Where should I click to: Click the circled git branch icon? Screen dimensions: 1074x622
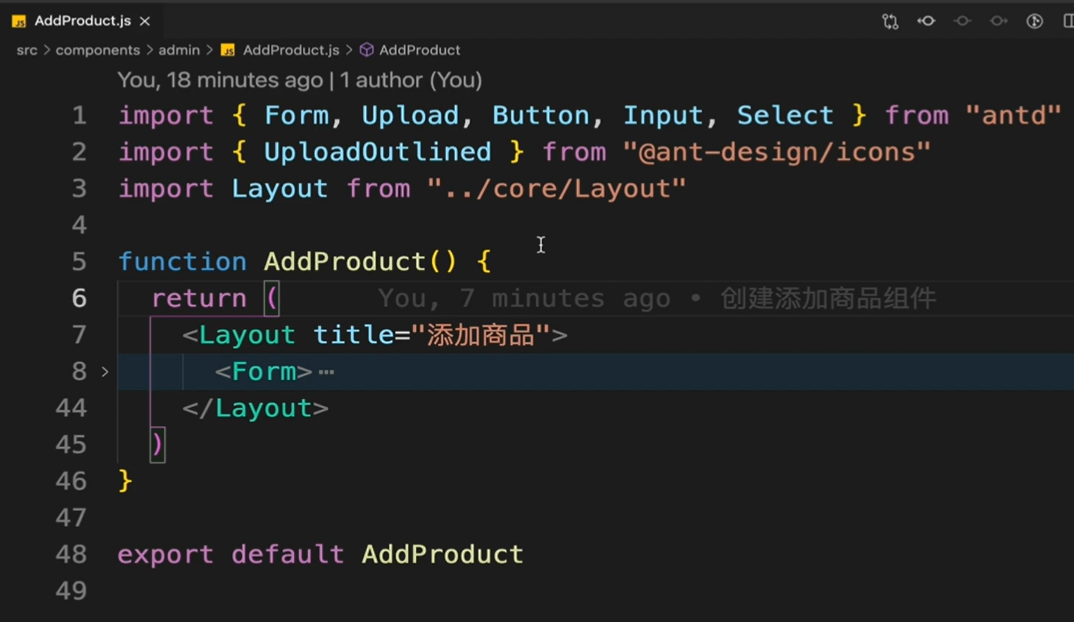pos(1035,21)
